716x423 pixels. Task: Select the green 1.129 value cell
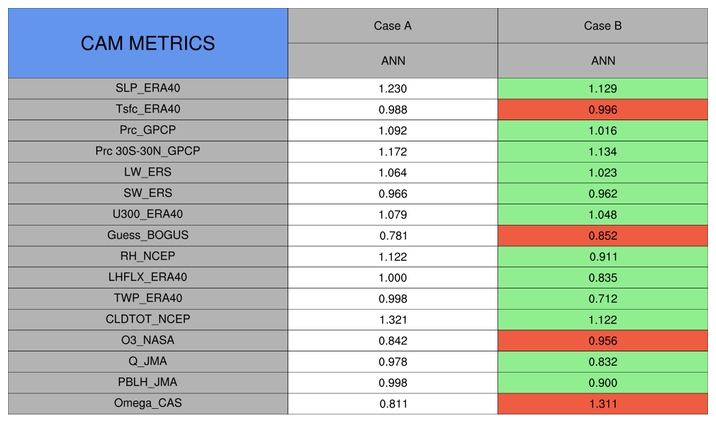click(x=603, y=88)
